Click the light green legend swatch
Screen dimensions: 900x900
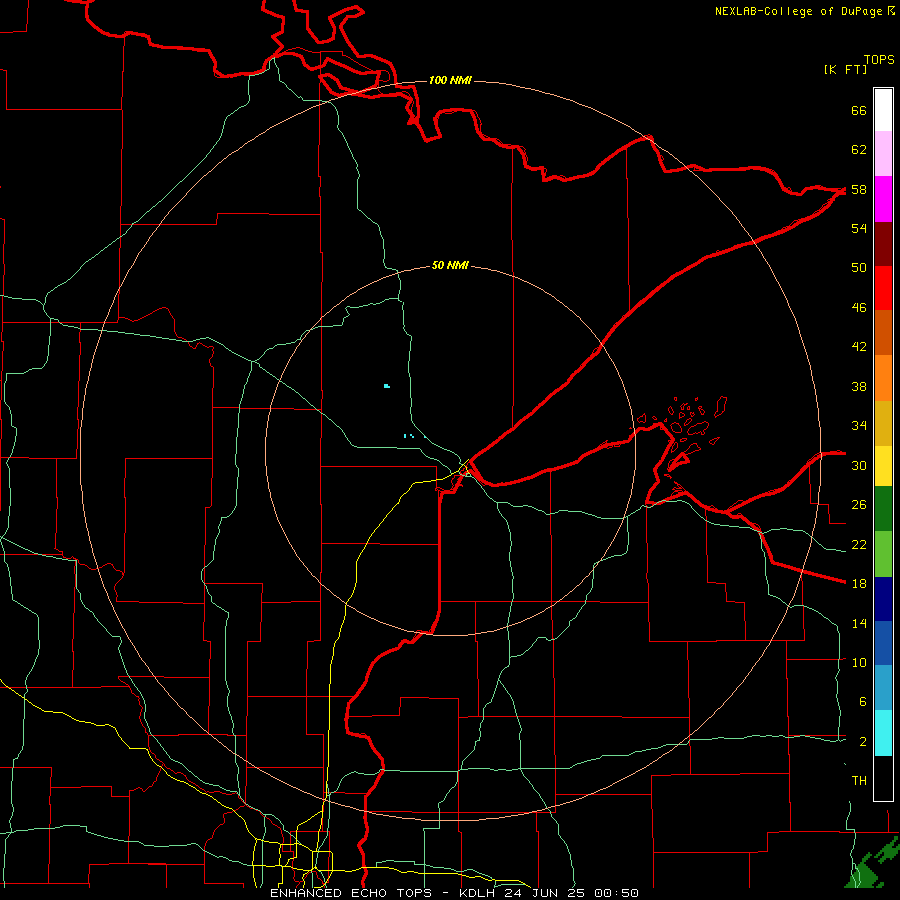coord(883,553)
